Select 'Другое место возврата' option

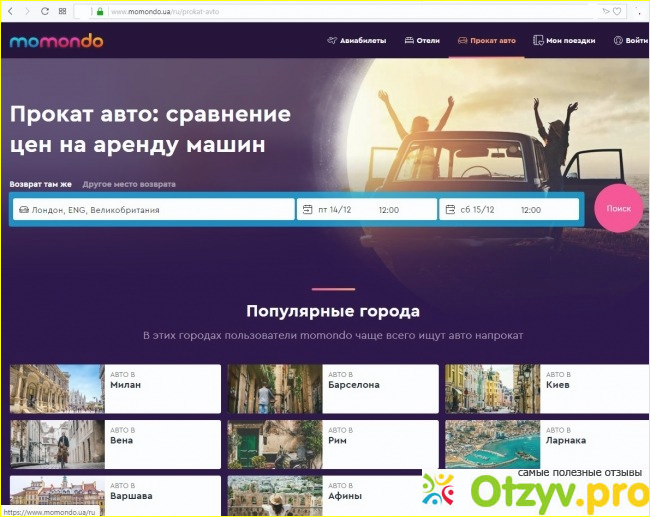point(129,185)
